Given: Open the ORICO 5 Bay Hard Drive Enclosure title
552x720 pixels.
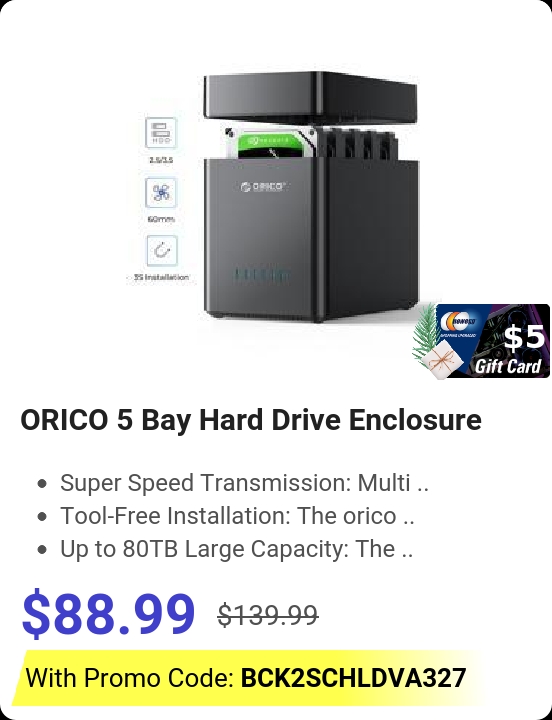Looking at the screenshot, I should pos(251,420).
